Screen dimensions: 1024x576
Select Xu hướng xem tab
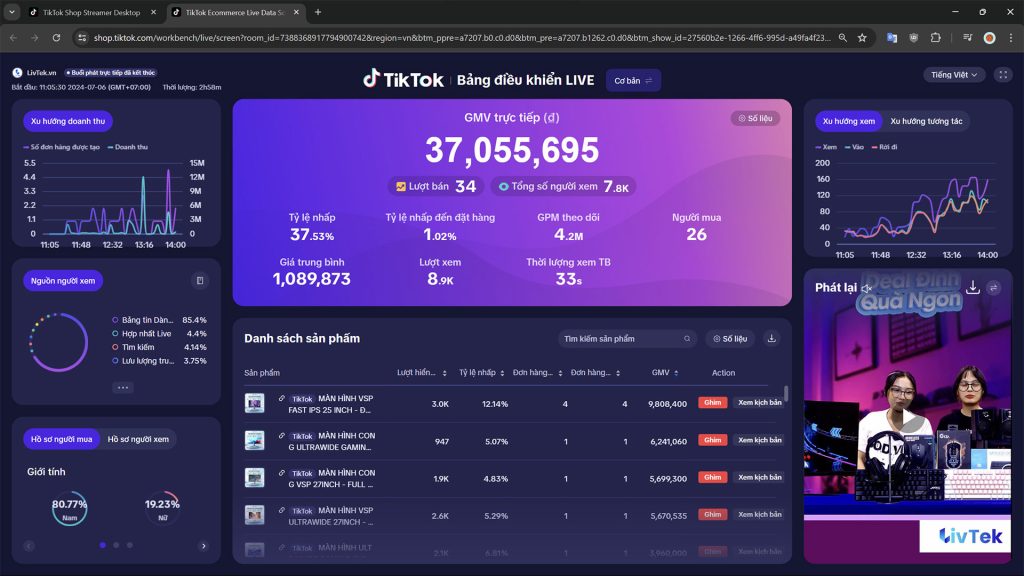click(x=848, y=121)
